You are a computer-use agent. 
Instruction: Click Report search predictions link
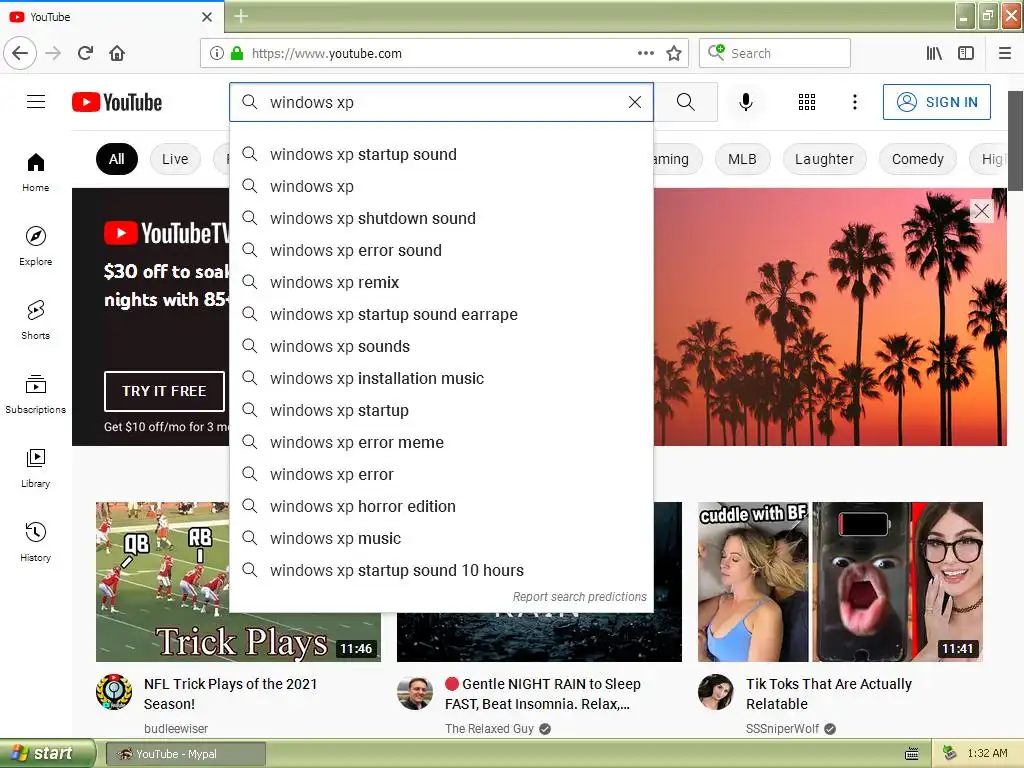click(579, 596)
